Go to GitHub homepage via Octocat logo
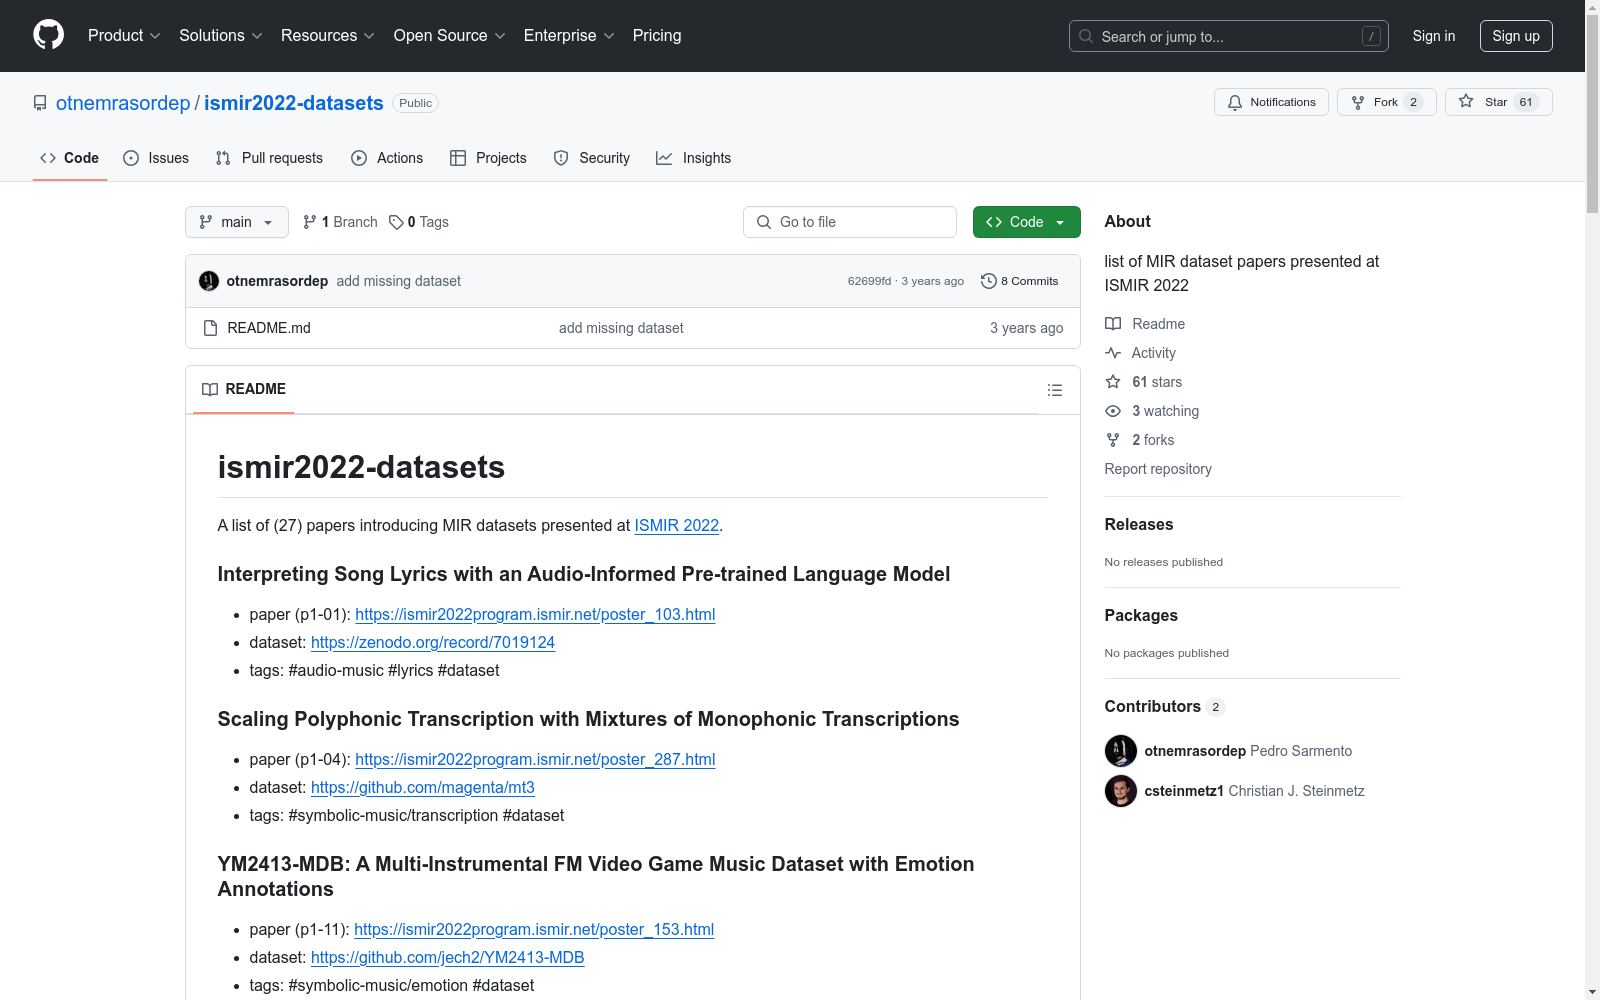Screen dimensions: 1600x1000 tap(48, 35)
